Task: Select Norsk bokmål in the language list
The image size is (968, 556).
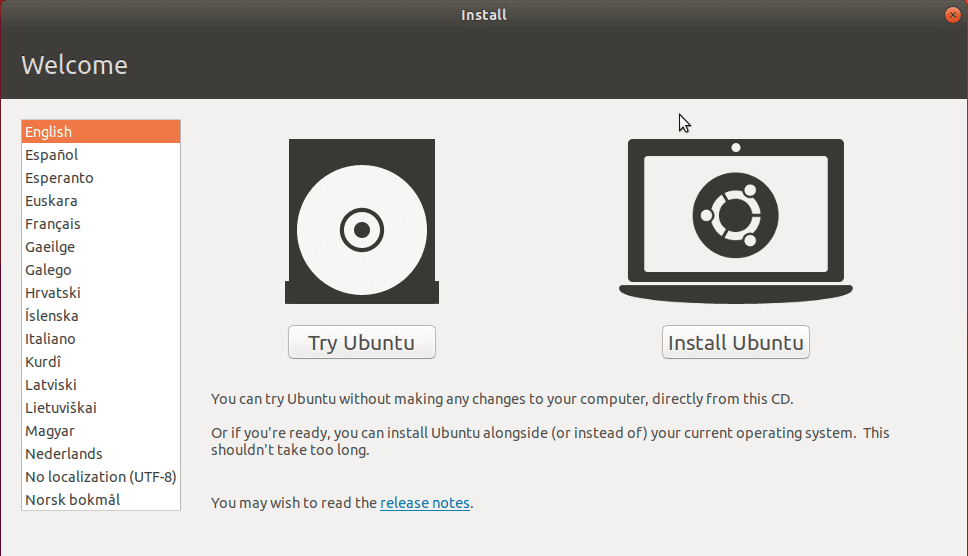Action: tap(101, 499)
